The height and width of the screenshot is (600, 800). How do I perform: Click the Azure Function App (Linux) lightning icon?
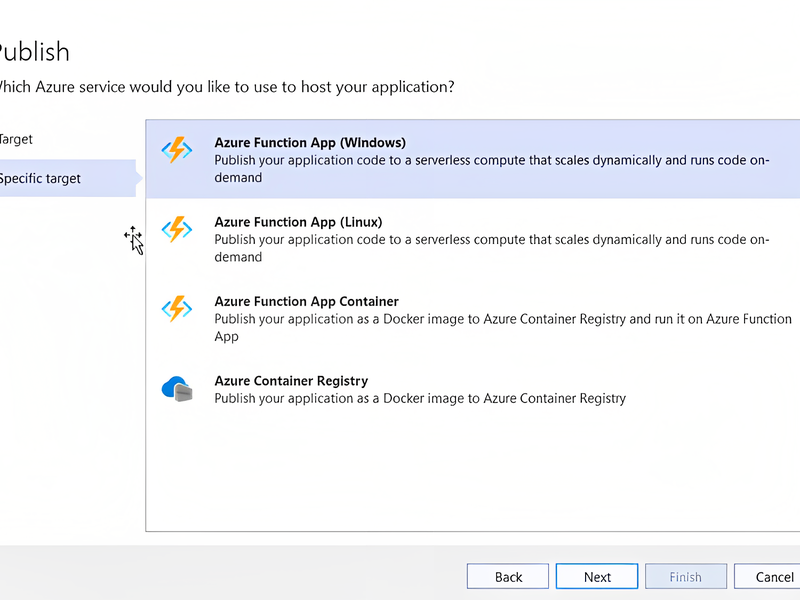pos(177,229)
